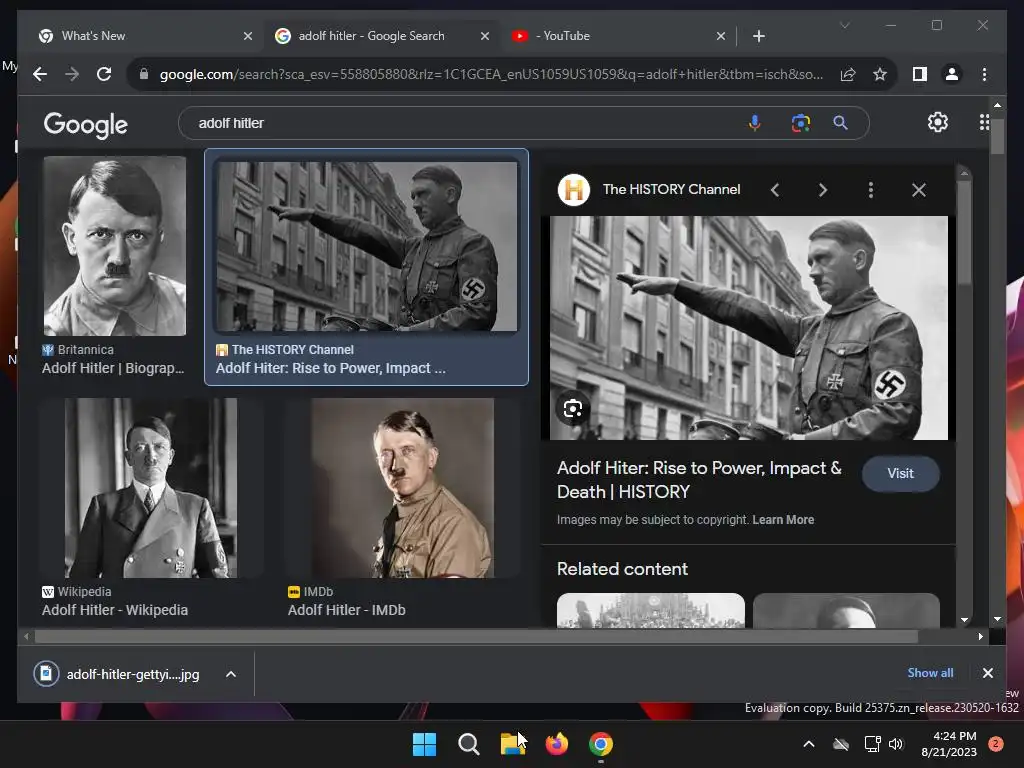This screenshot has width=1024, height=768.
Task: Search inside image with Lens overlay button
Action: pos(573,409)
